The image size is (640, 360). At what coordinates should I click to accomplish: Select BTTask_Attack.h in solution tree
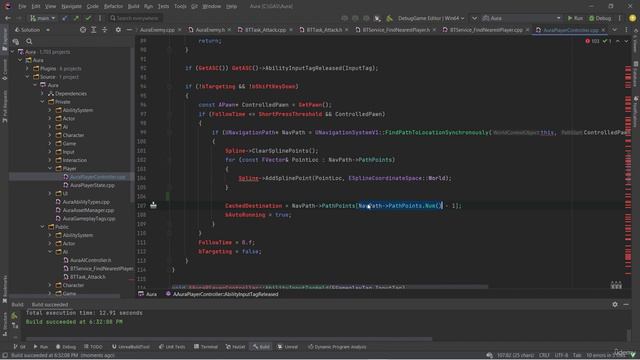88,277
